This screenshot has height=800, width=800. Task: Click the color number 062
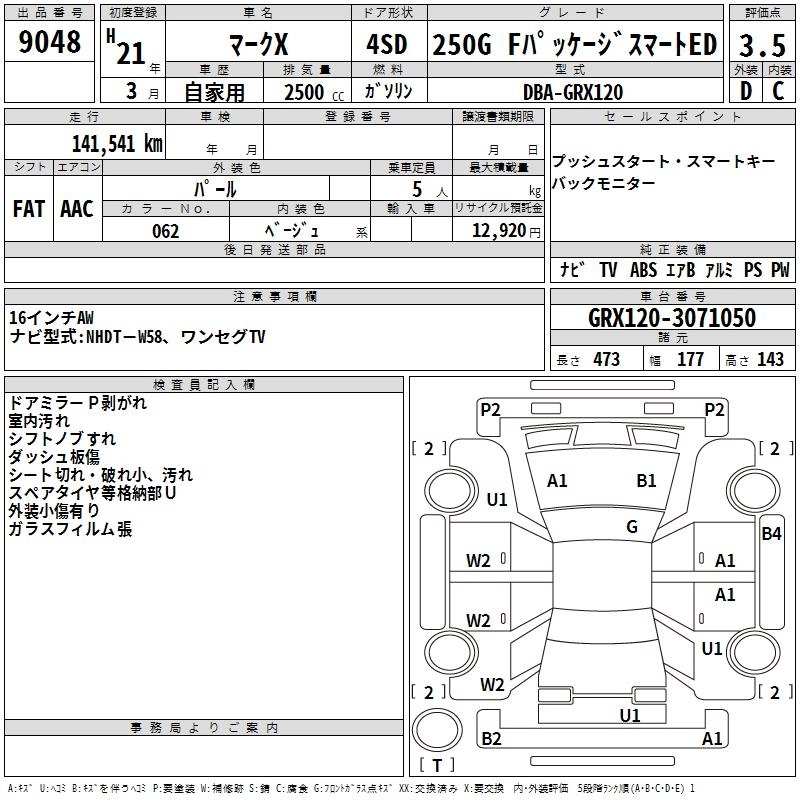click(166, 231)
